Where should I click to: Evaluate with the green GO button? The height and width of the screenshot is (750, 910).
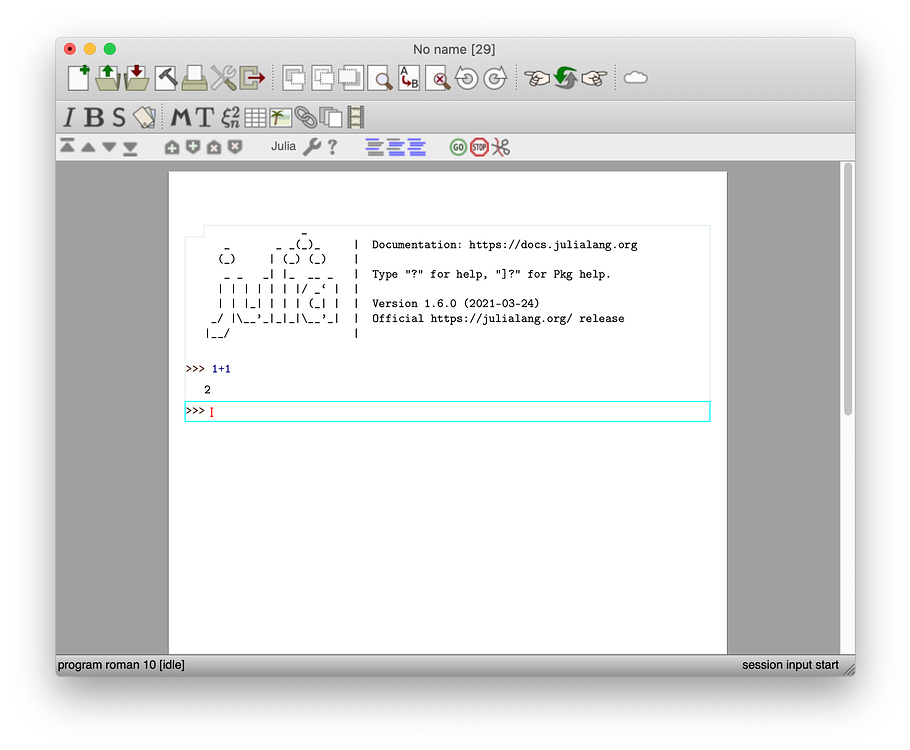click(458, 147)
